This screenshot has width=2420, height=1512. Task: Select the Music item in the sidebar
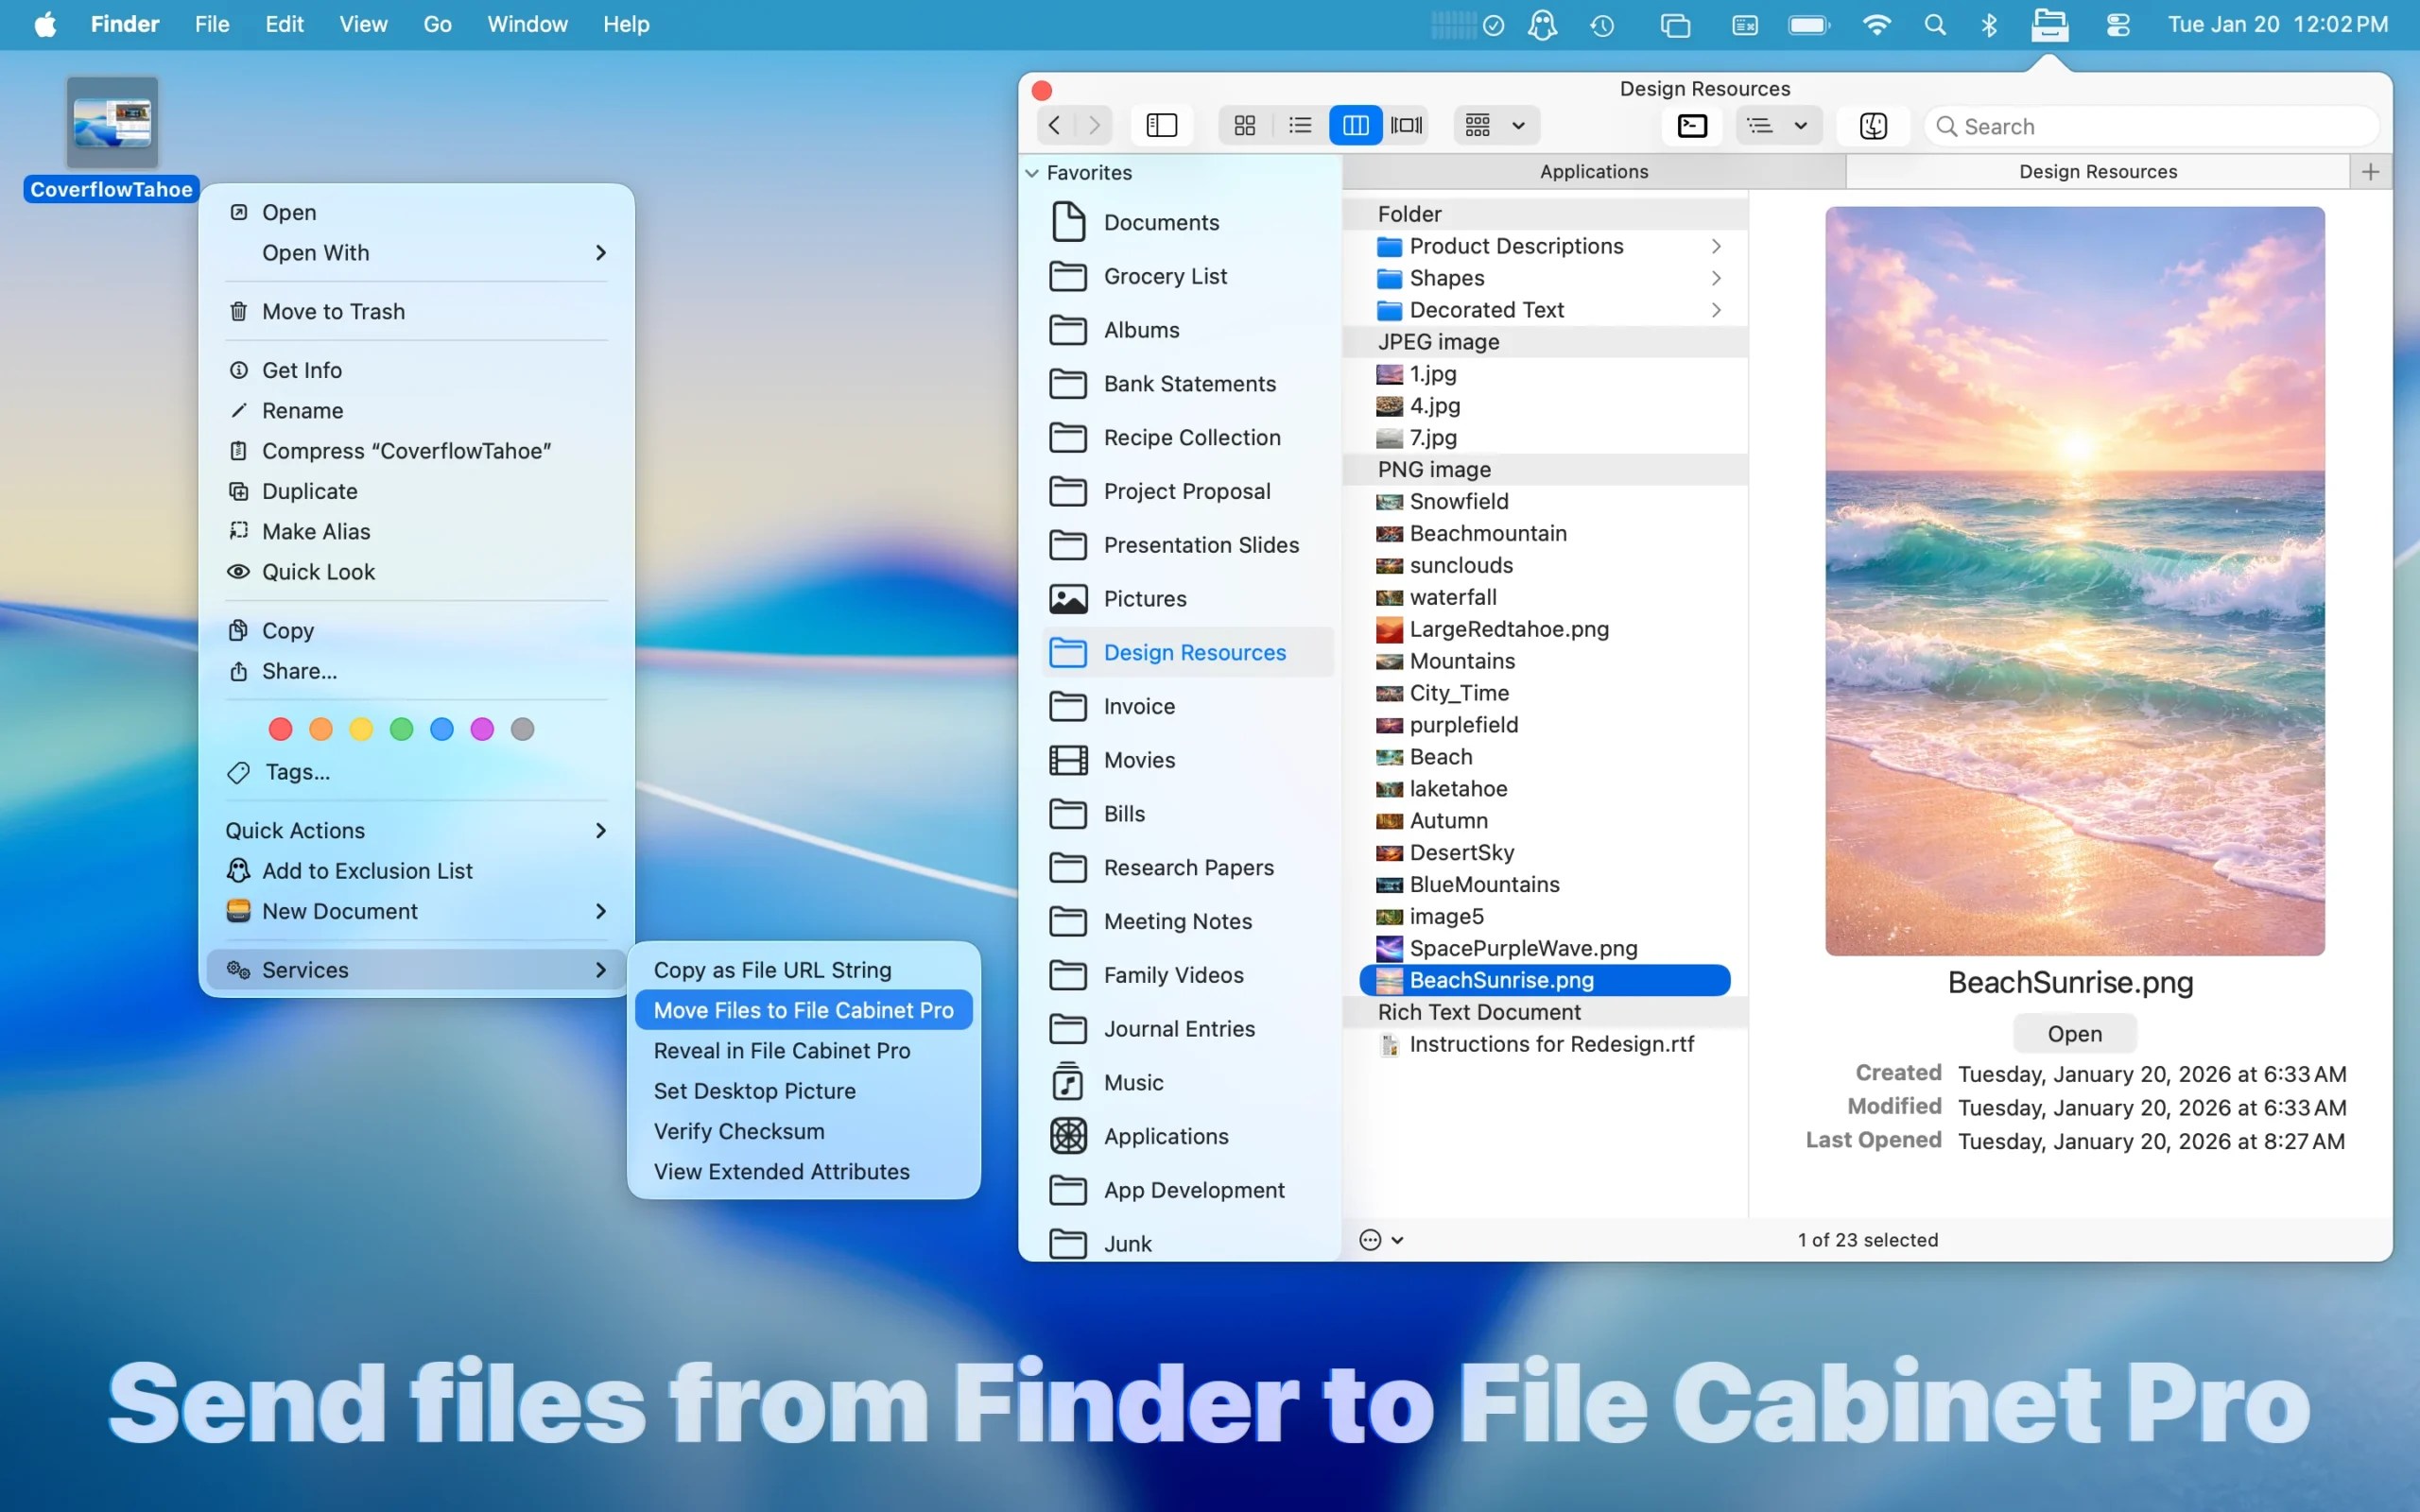(x=1133, y=1082)
